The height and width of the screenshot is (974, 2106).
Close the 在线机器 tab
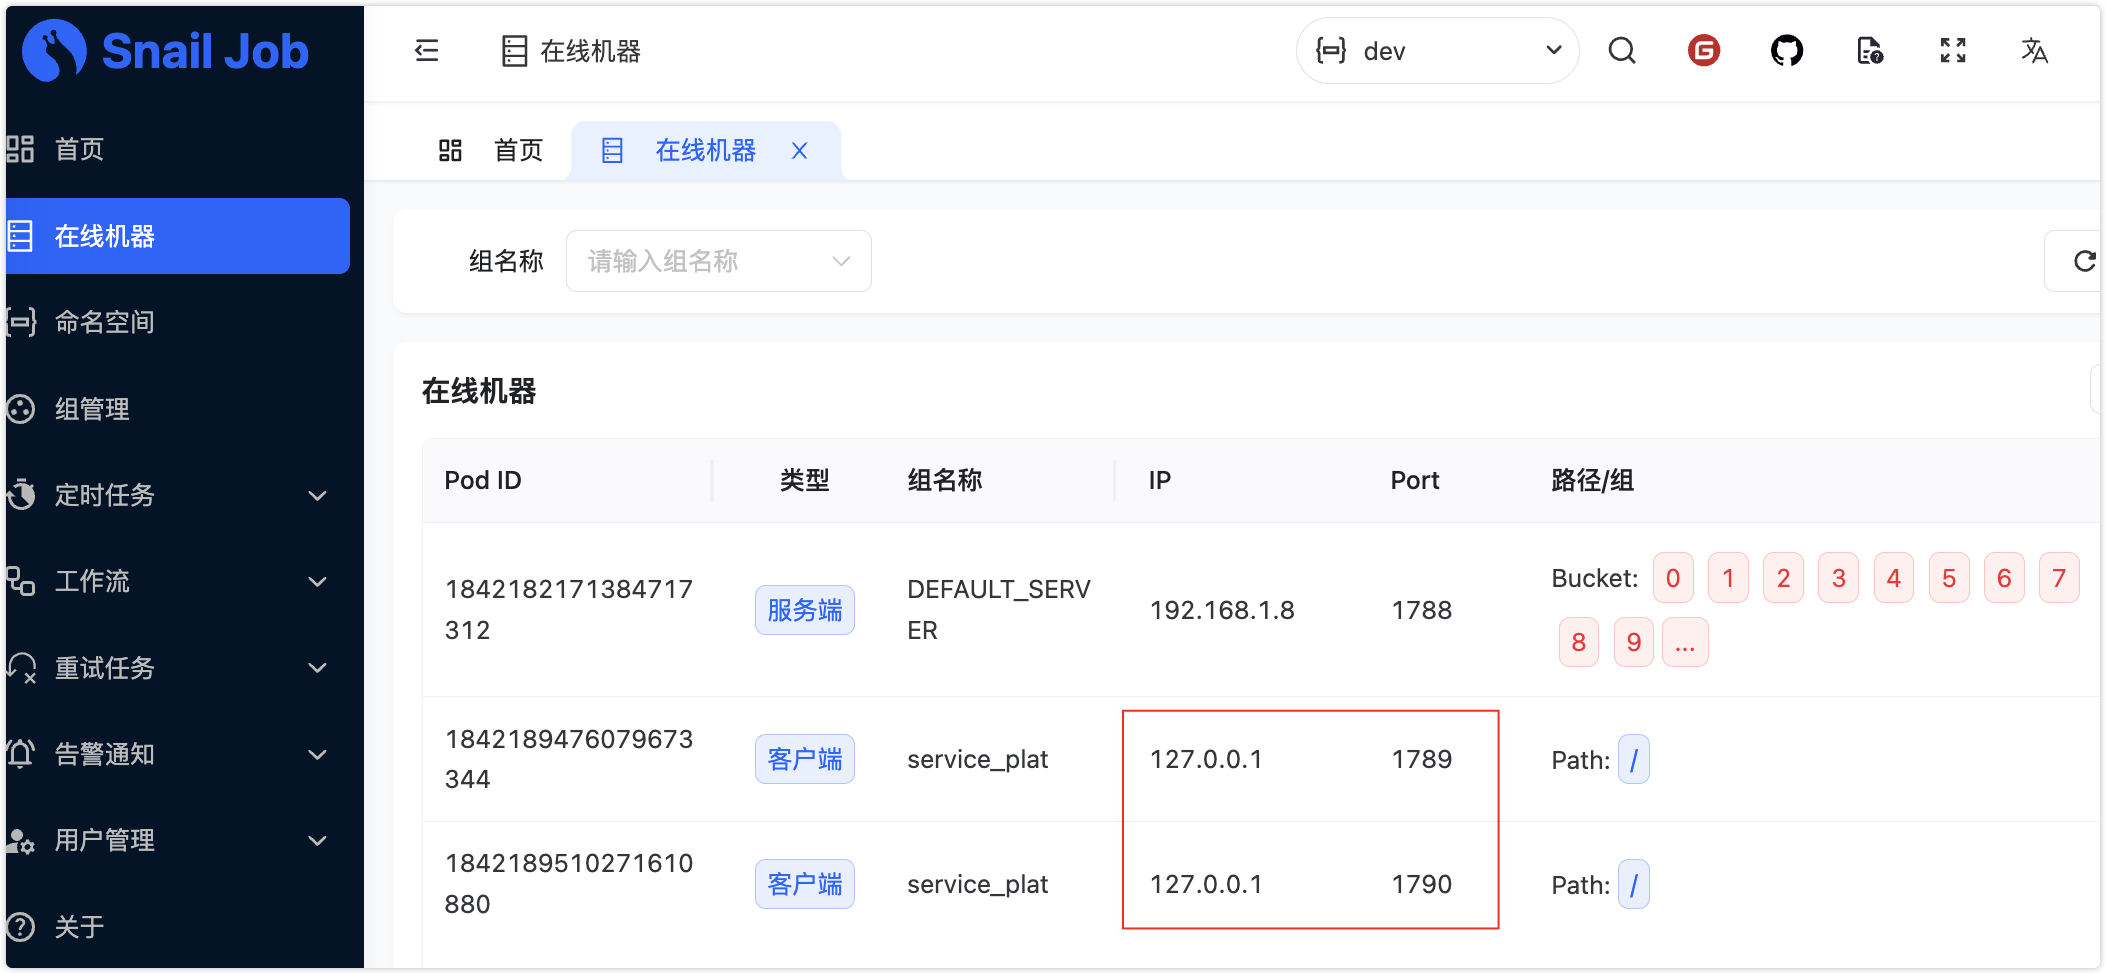[799, 151]
